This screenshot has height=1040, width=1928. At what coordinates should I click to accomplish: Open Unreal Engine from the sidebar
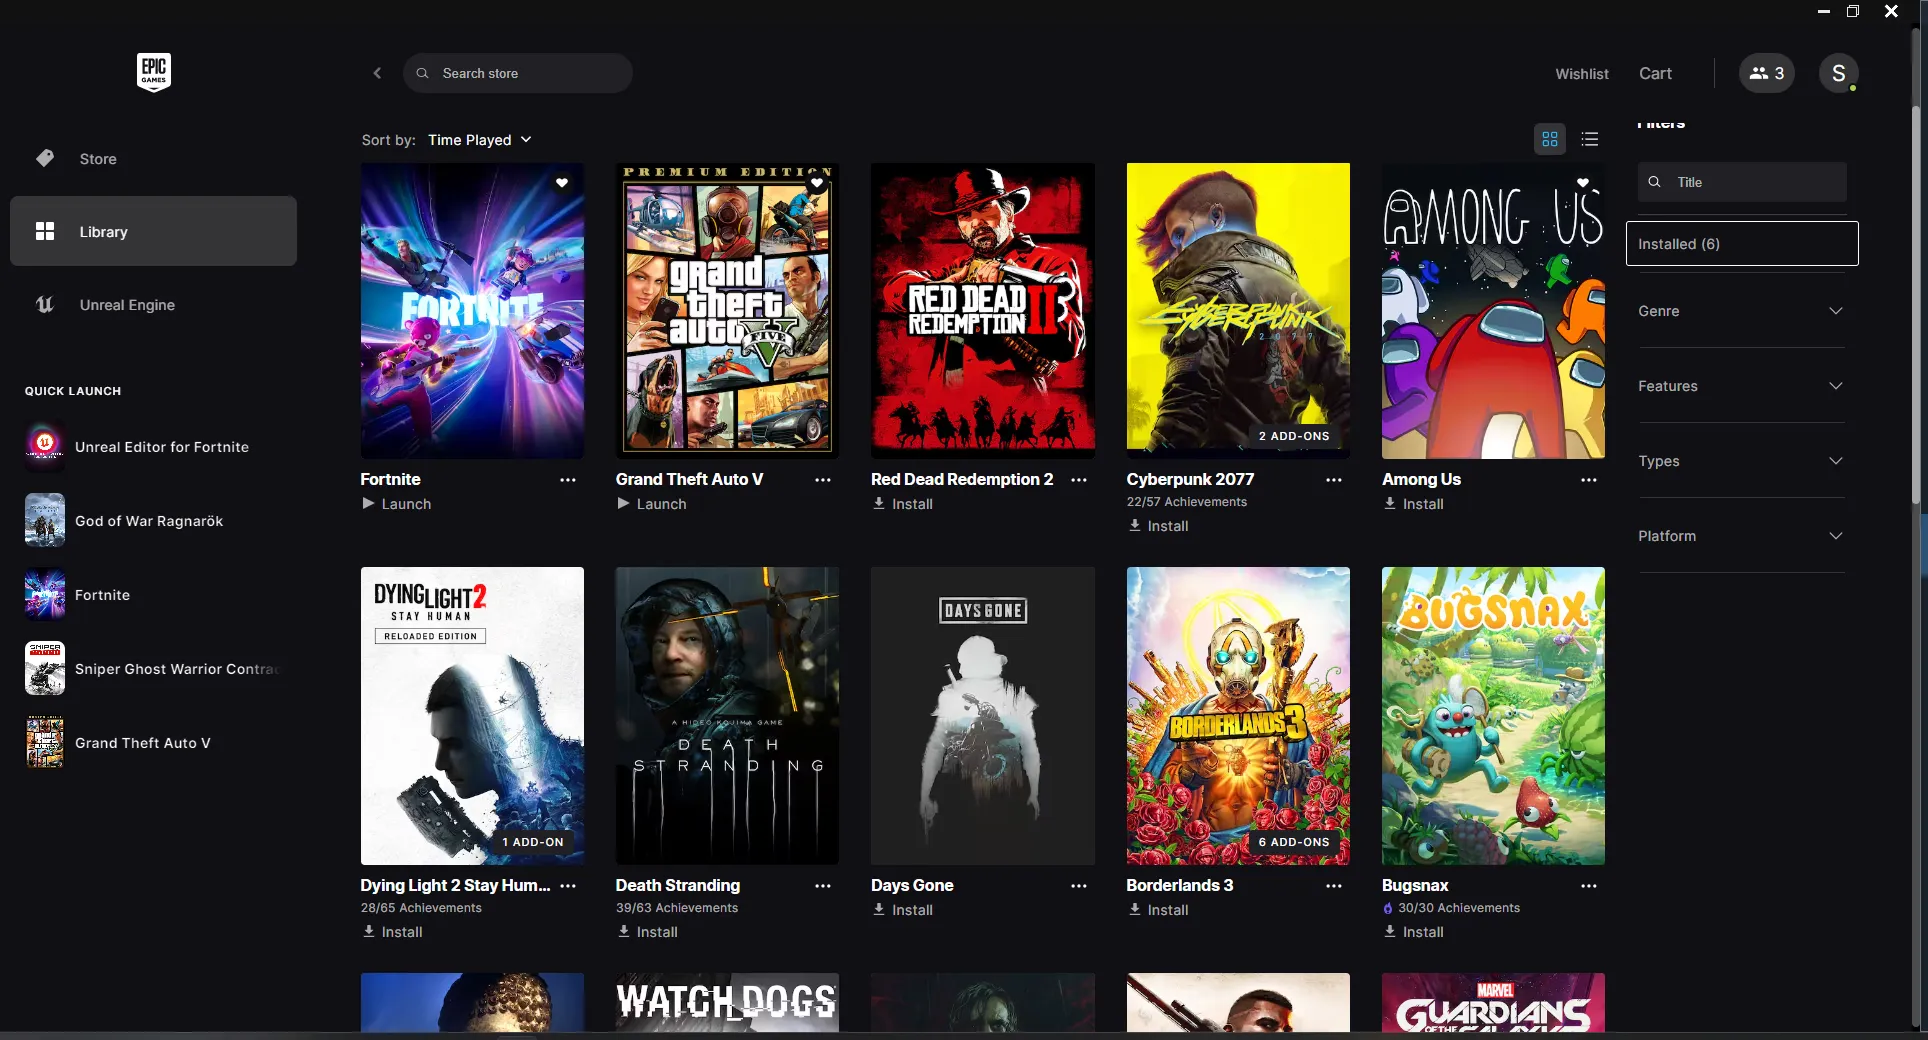(126, 305)
